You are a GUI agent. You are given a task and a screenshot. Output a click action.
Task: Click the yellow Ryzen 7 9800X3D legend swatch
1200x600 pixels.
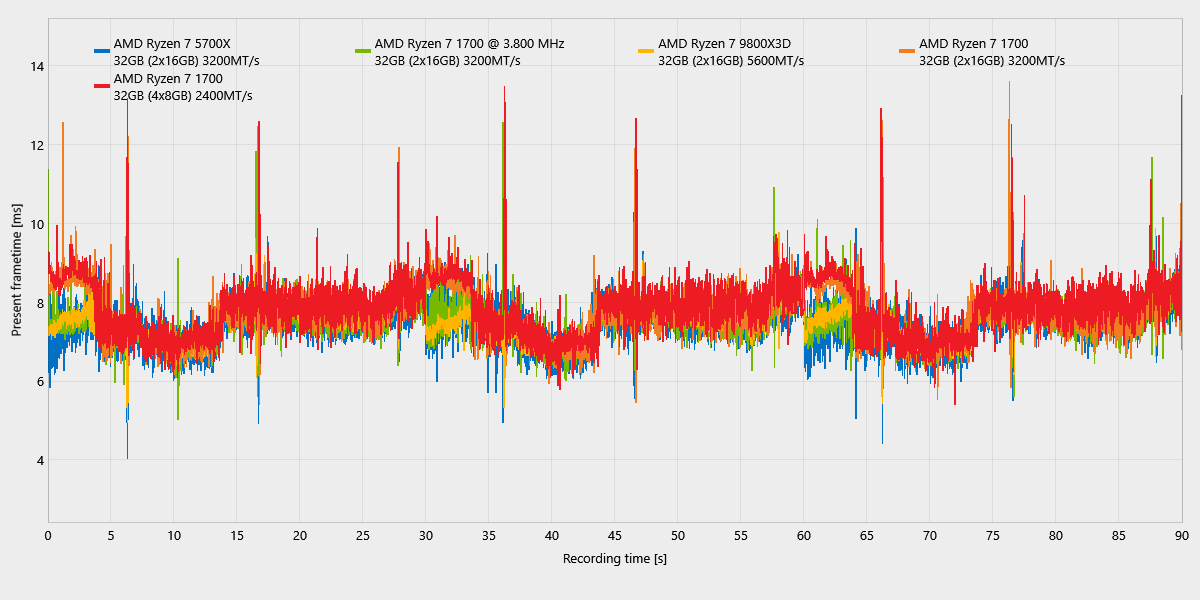(x=646, y=51)
